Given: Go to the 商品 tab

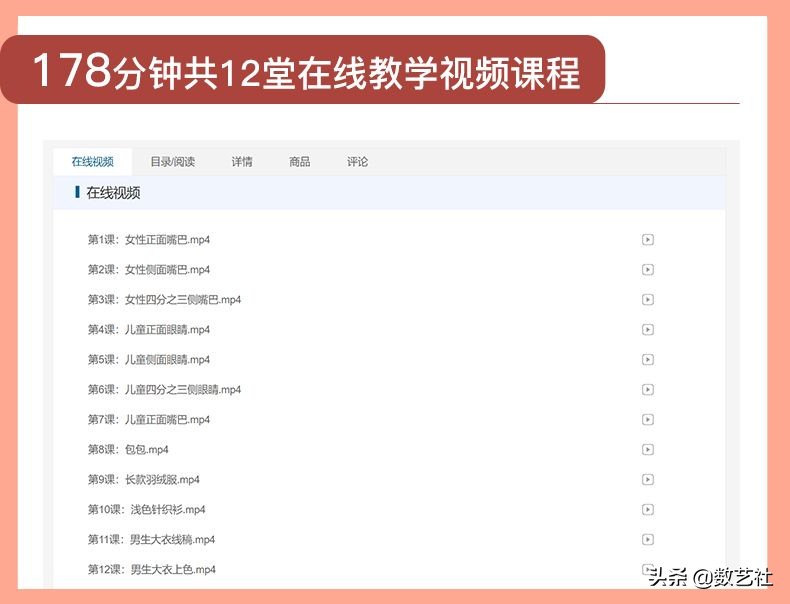Looking at the screenshot, I should (x=299, y=162).
